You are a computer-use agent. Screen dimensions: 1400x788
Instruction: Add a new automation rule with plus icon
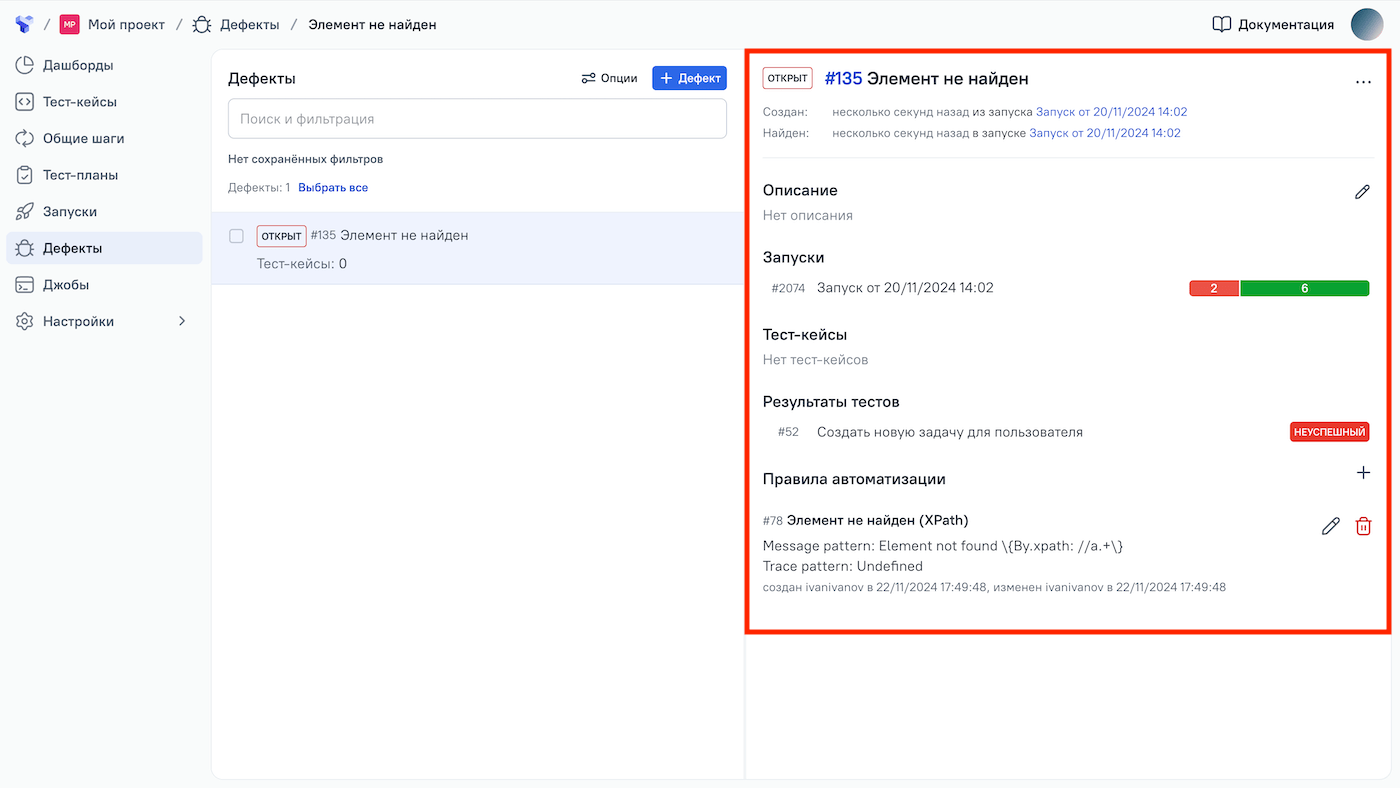(1363, 472)
